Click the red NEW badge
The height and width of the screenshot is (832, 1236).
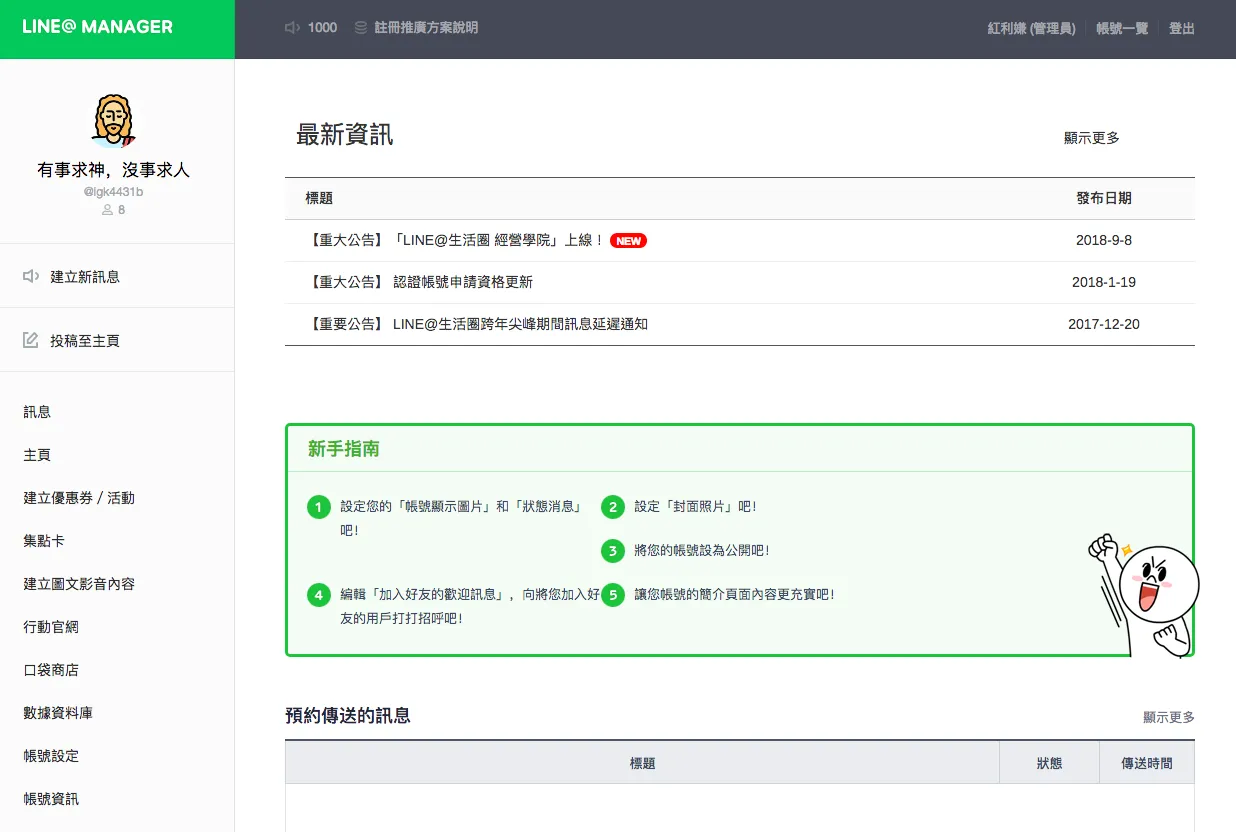pyautogui.click(x=628, y=240)
